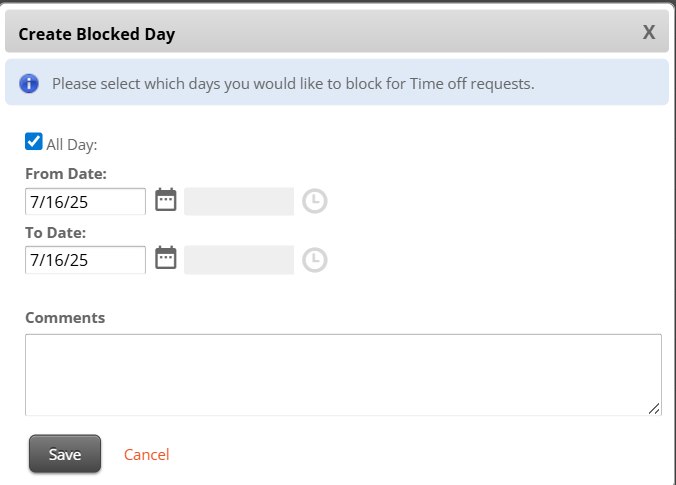Click the Create Blocked Day title bar
The image size is (676, 485).
[330, 34]
